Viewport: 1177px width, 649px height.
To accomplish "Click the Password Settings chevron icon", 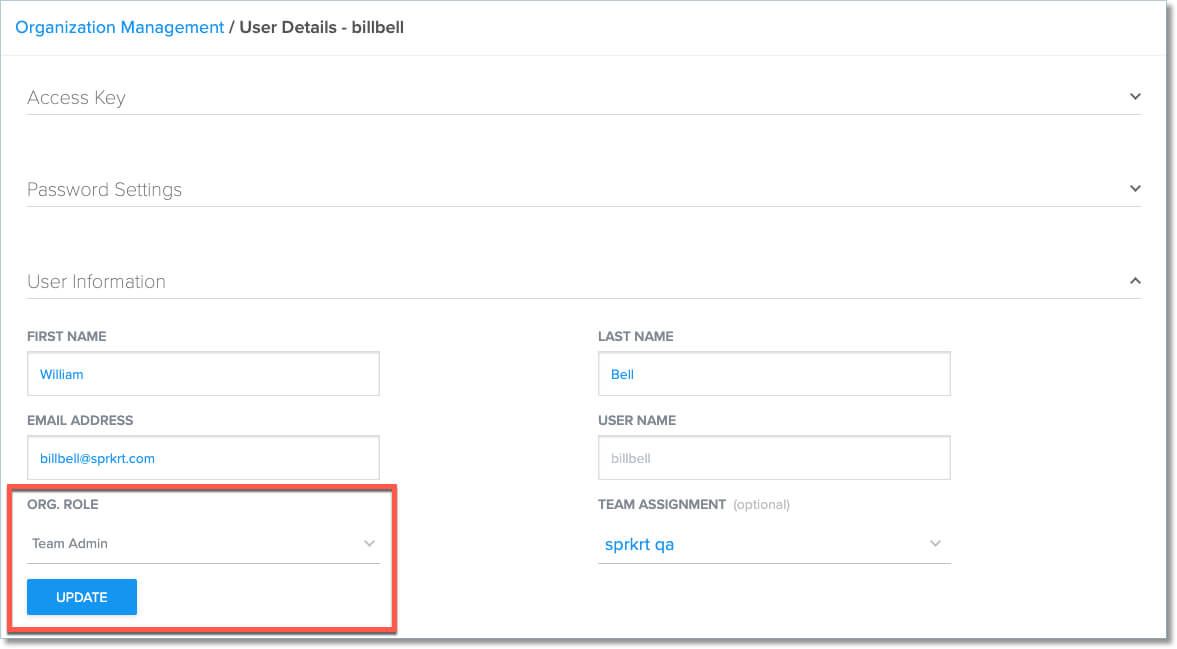I will 1135,188.
